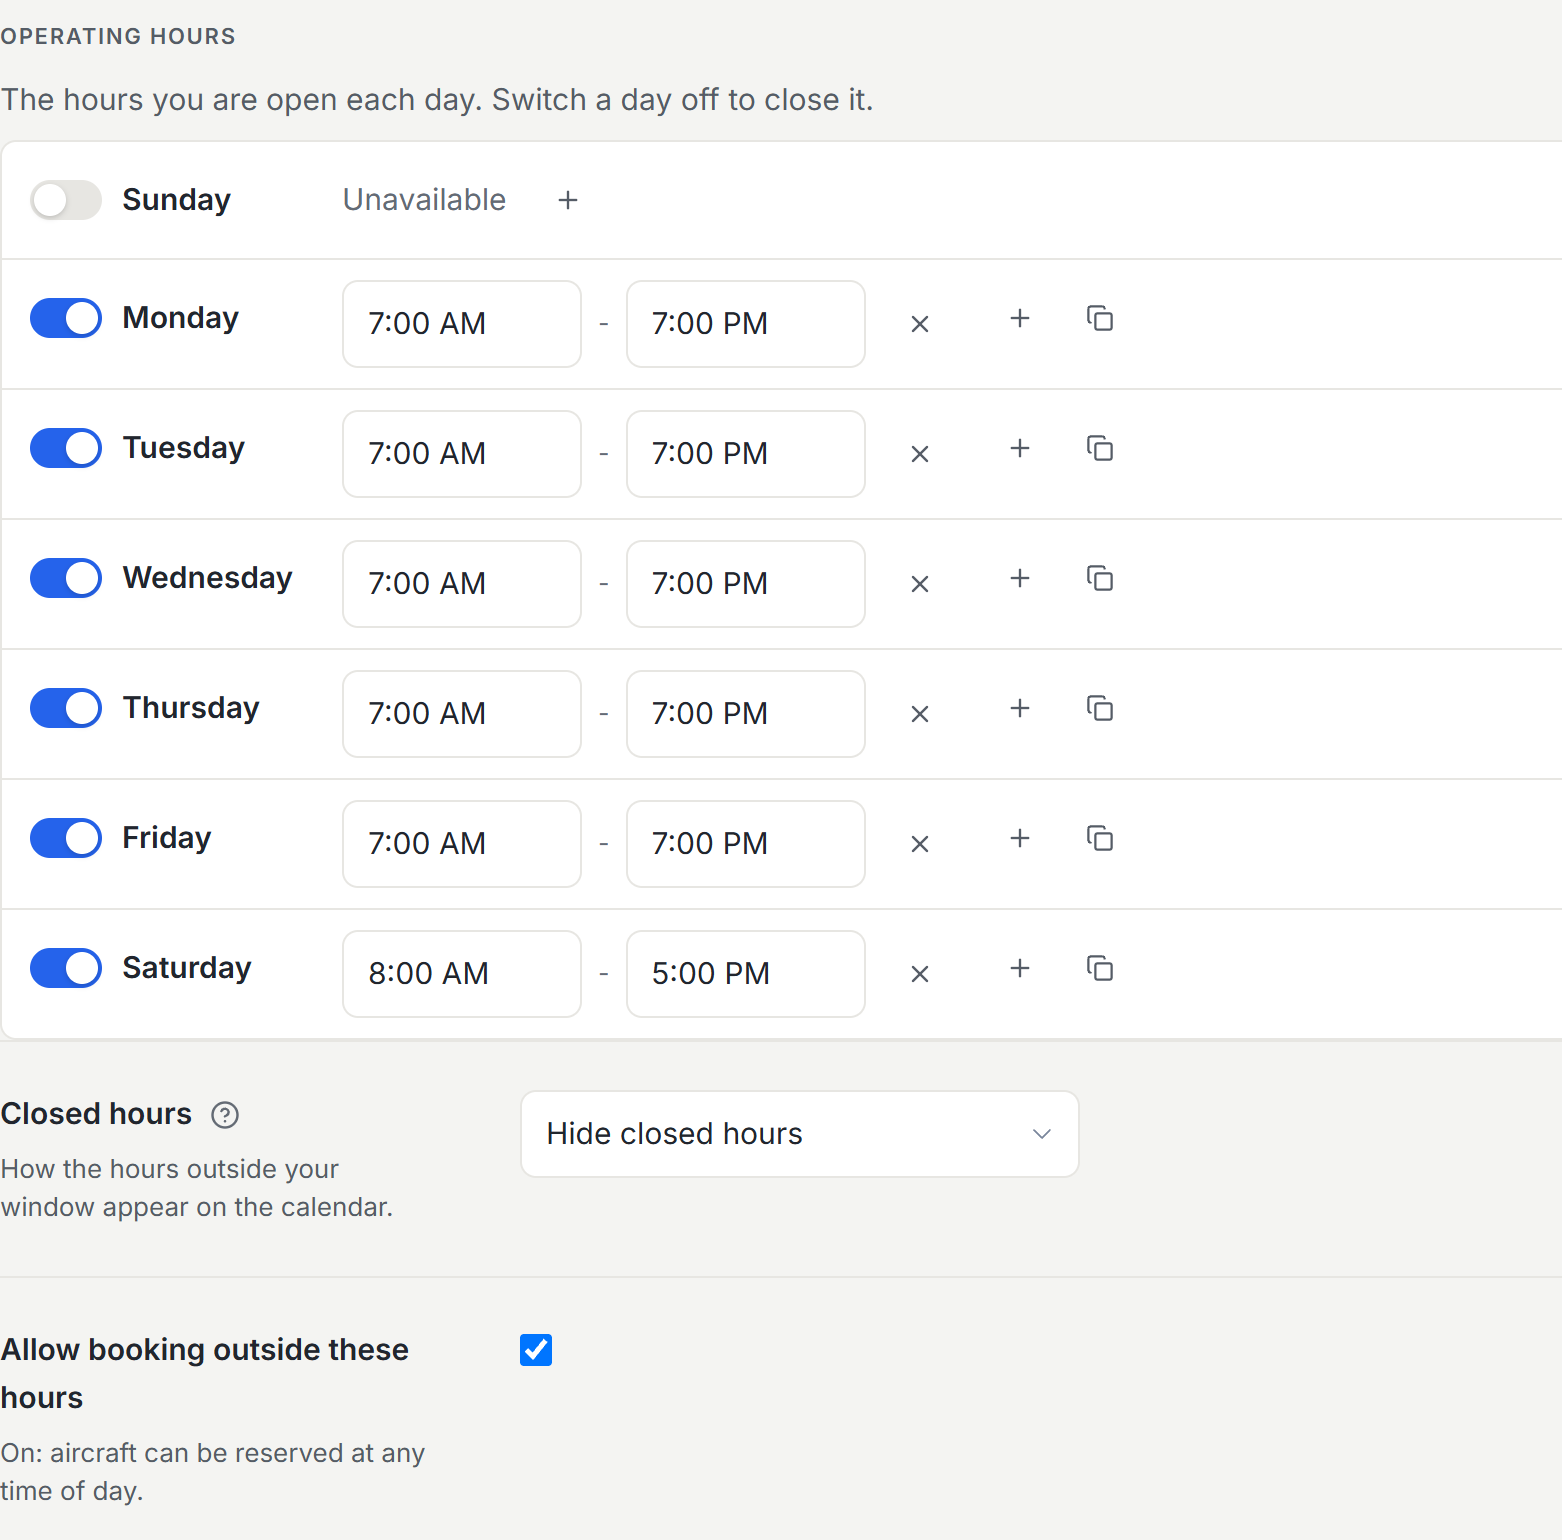Remove Thursday's time range

coord(920,714)
